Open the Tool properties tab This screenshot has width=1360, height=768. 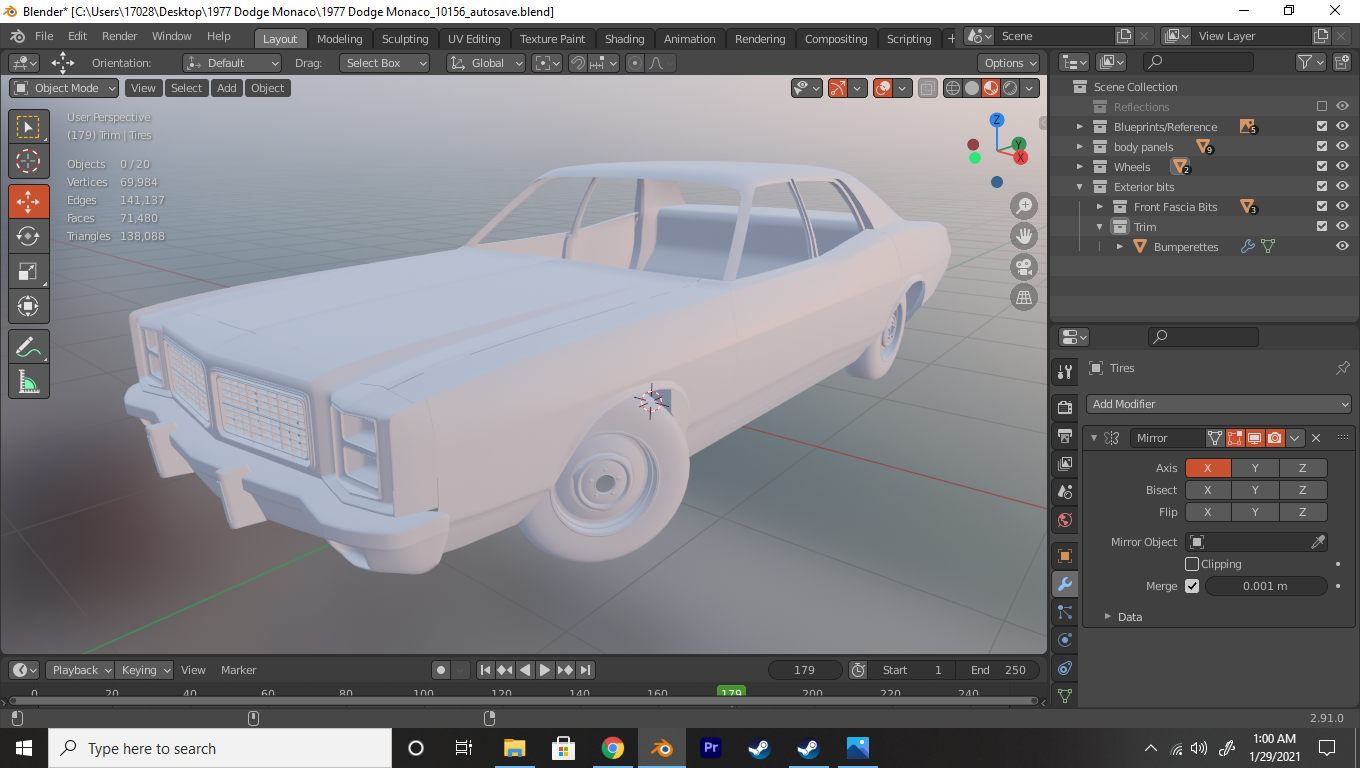[x=1064, y=372]
